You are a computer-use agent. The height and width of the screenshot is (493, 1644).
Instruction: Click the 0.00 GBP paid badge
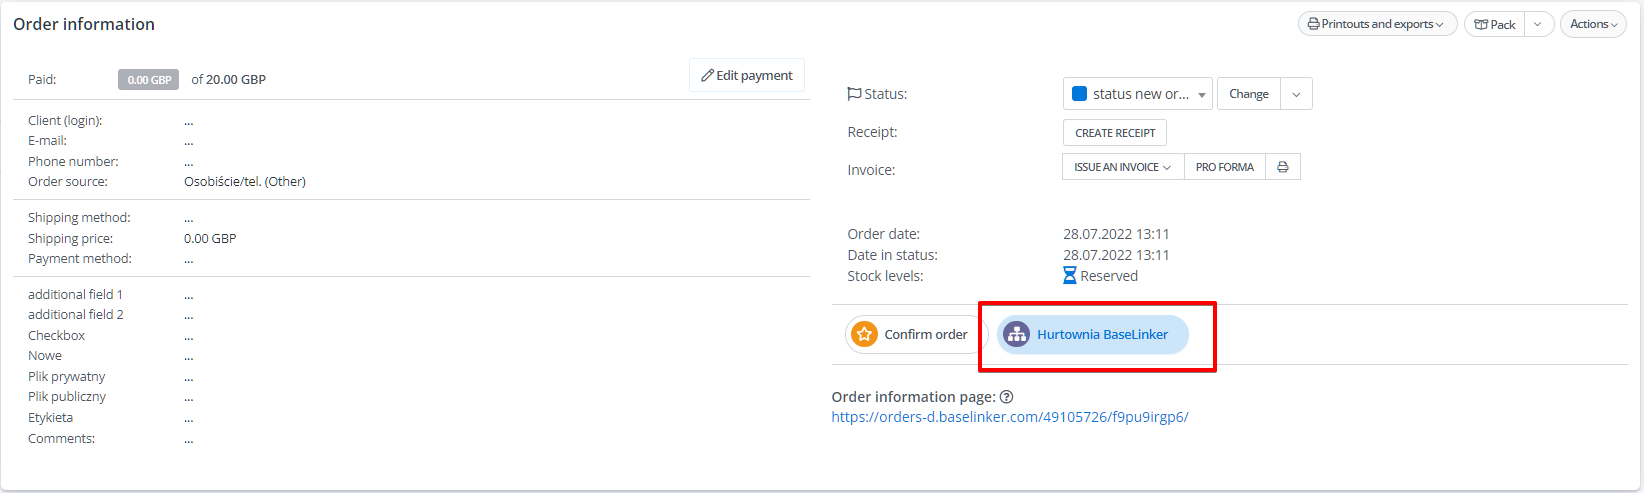(x=149, y=80)
